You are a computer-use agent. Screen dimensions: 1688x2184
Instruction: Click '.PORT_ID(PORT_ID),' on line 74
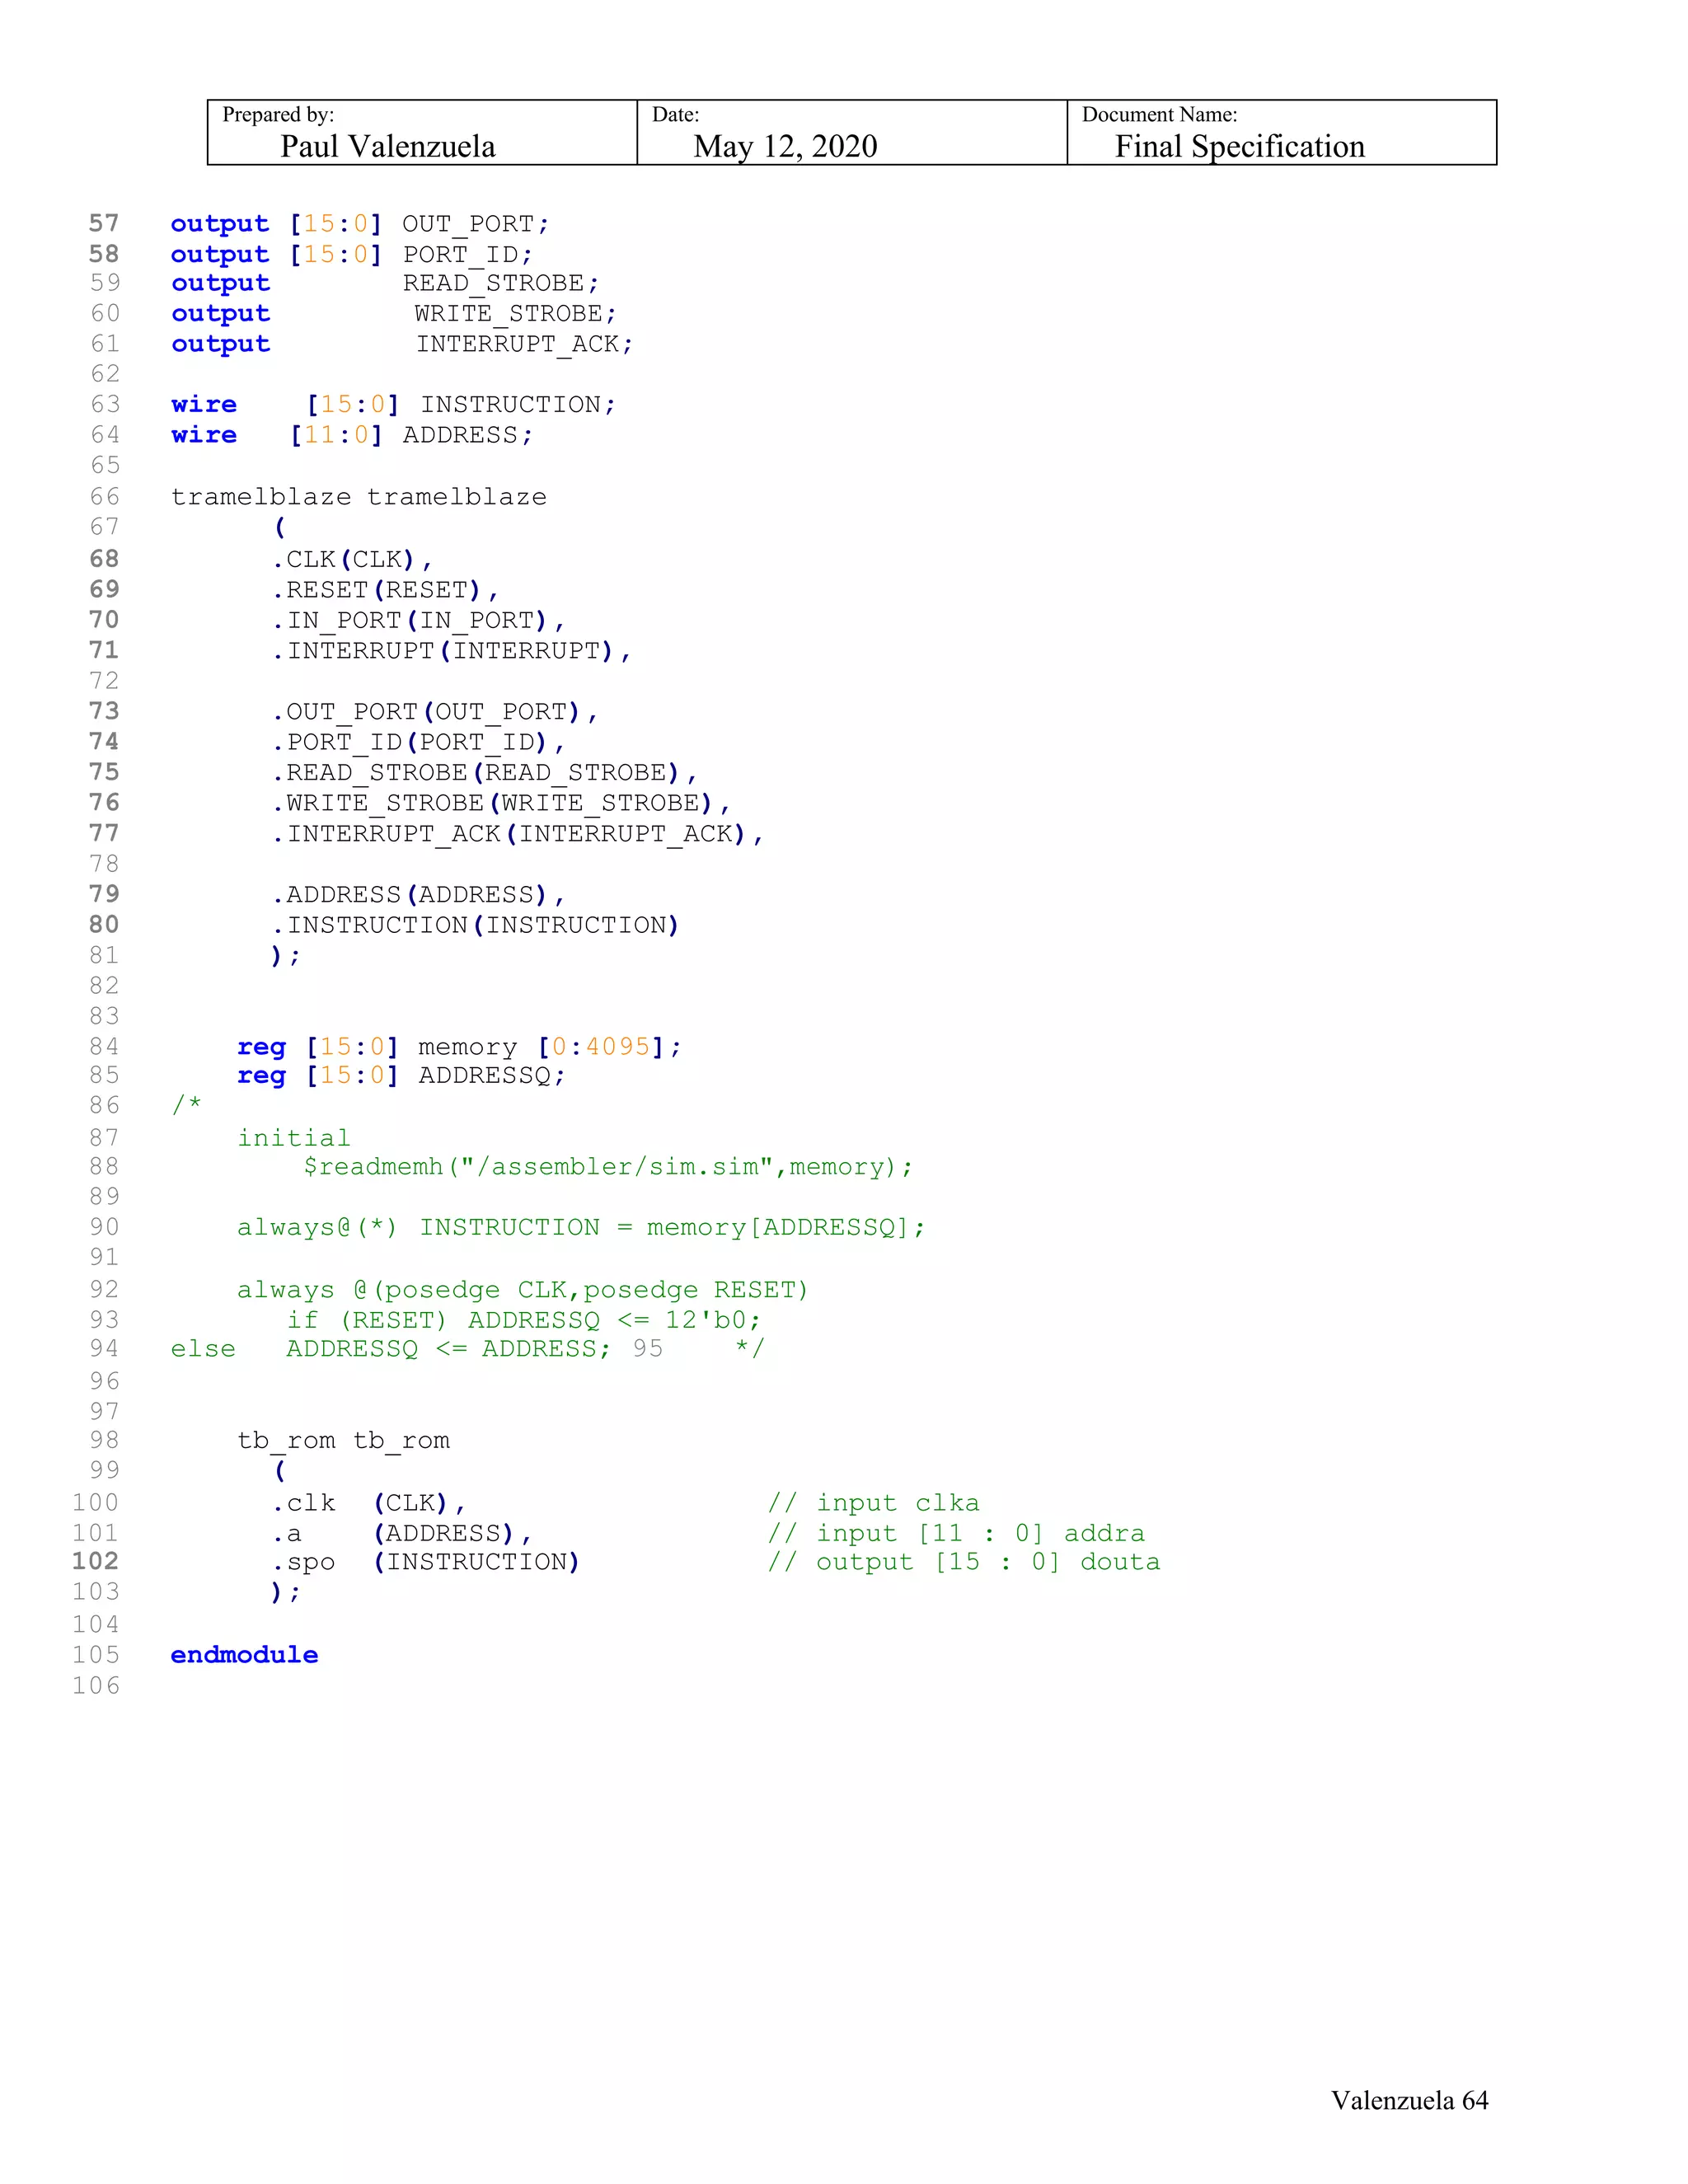[x=418, y=743]
